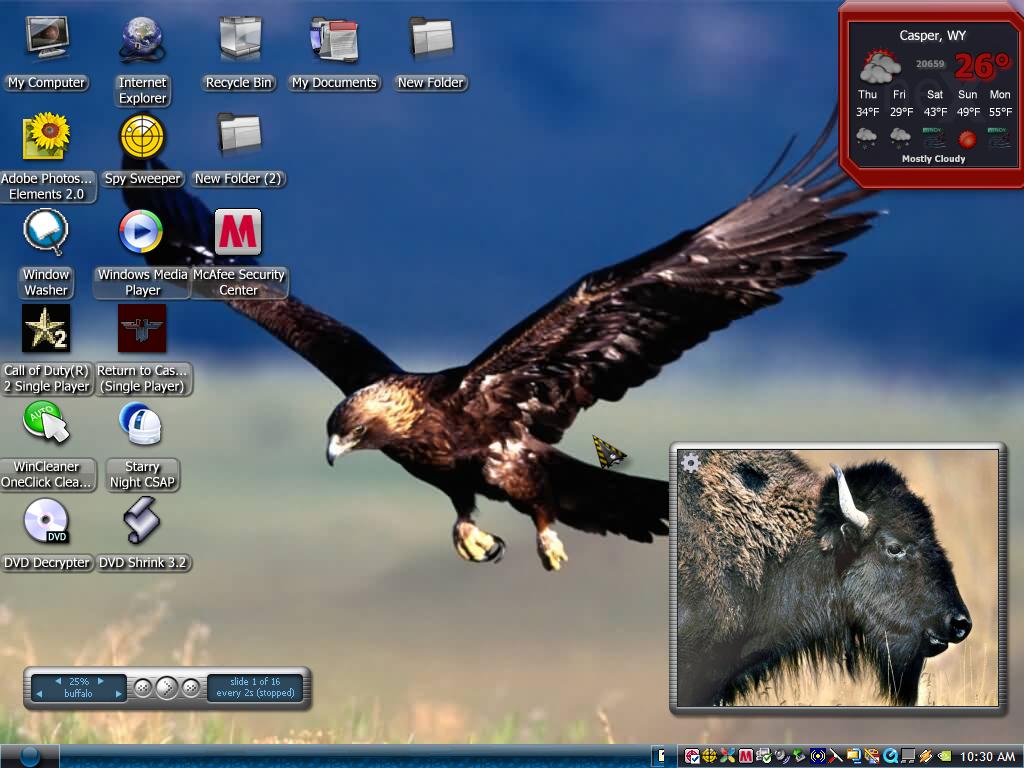1024x768 pixels.
Task: Click the QuickTime icon in the system tray
Action: [890, 756]
